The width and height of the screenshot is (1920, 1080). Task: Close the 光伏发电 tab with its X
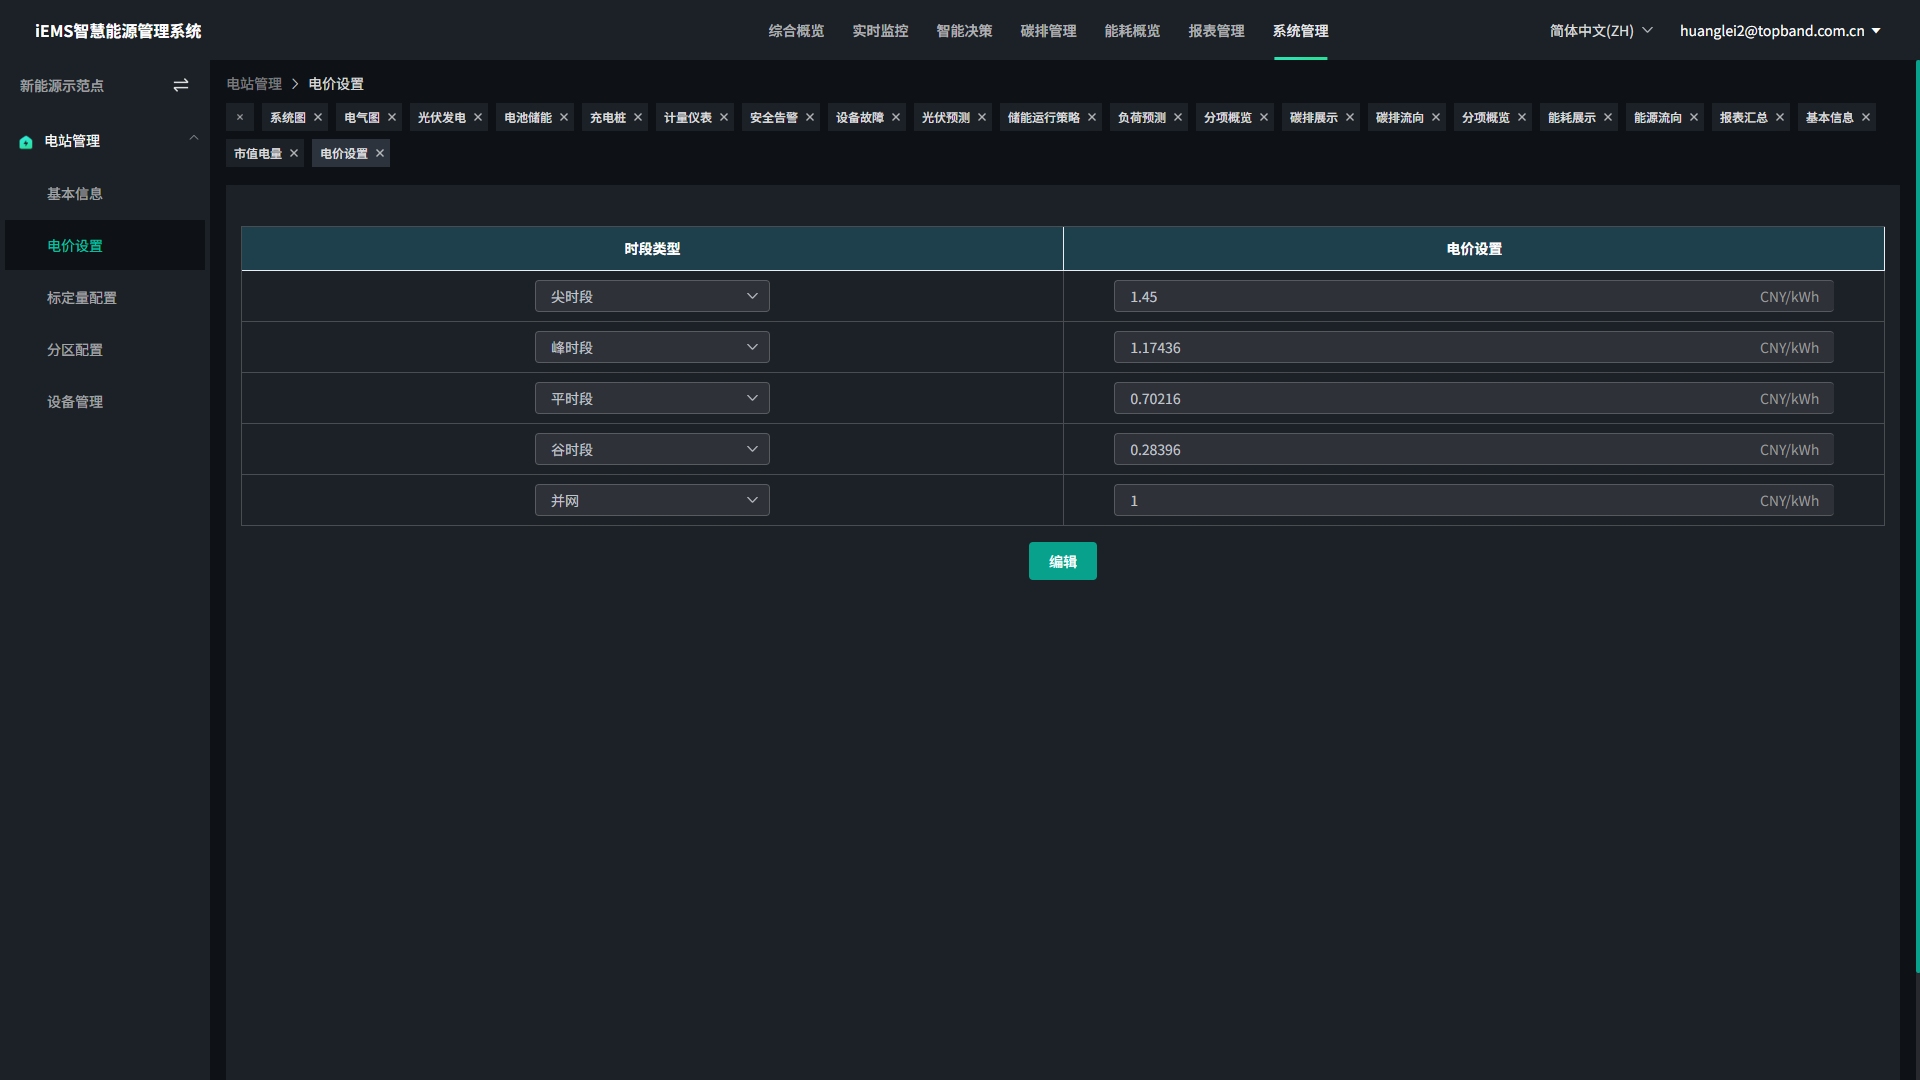[x=478, y=118]
